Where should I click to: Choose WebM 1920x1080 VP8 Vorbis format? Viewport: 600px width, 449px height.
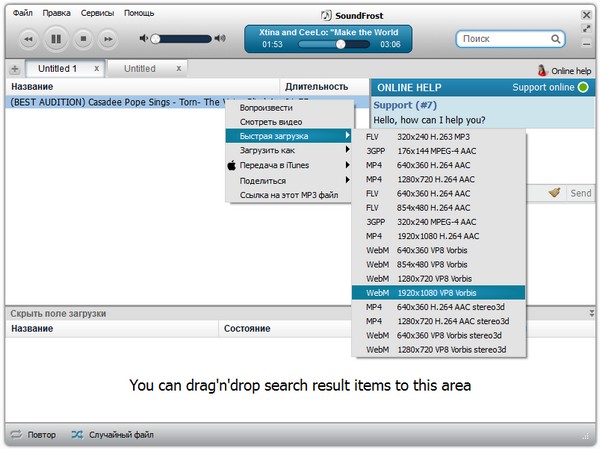pos(437,293)
